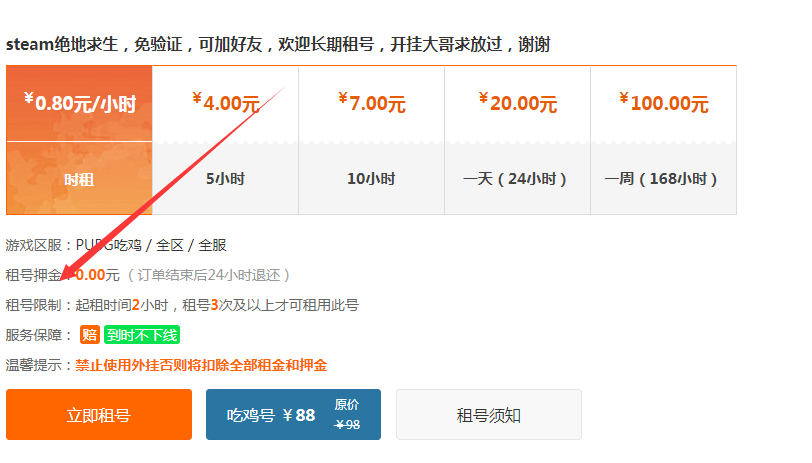
Task: Click the 10小时 duration label
Action: point(371,179)
